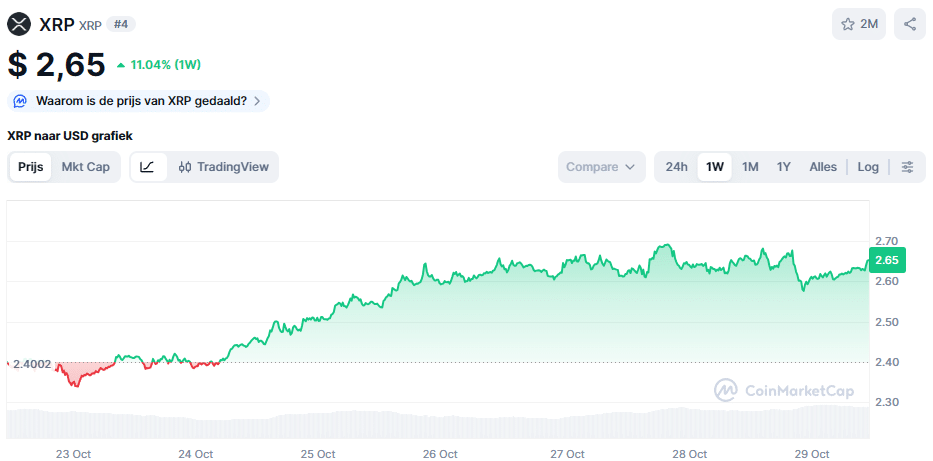This screenshot has width=933, height=461.
Task: Select the 1W time range
Action: (715, 167)
